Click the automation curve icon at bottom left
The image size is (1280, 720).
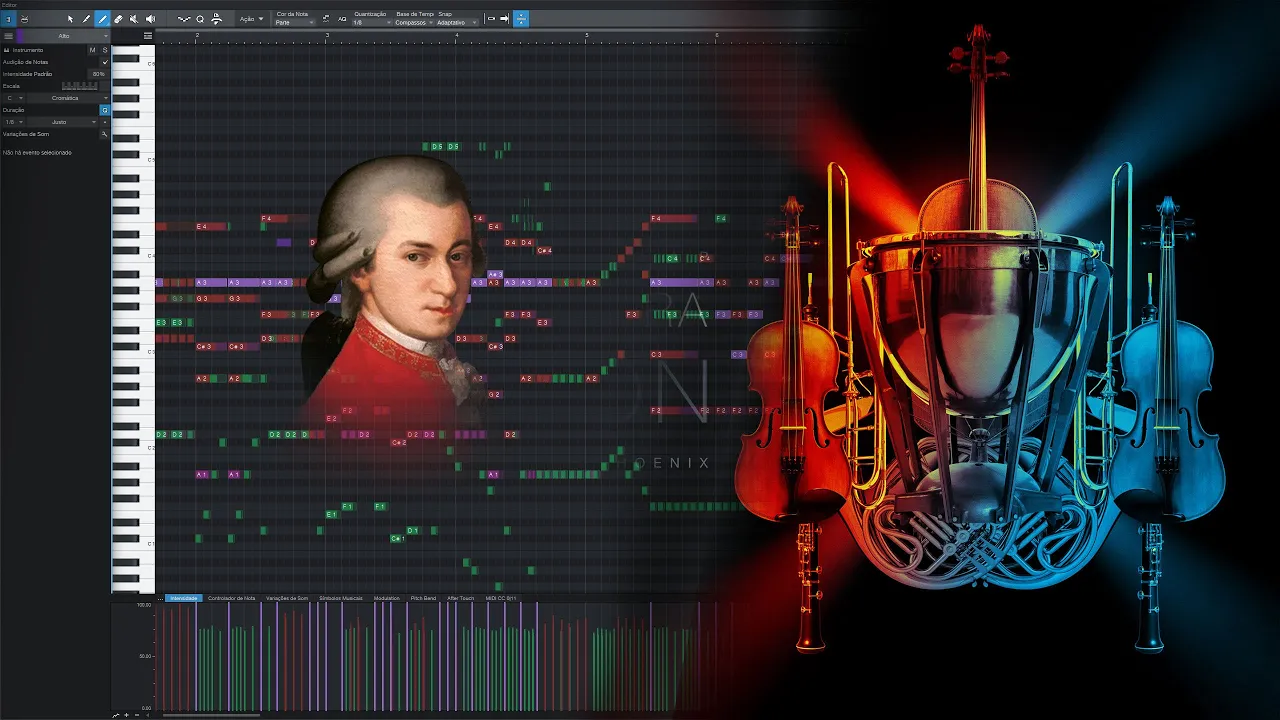(x=116, y=715)
